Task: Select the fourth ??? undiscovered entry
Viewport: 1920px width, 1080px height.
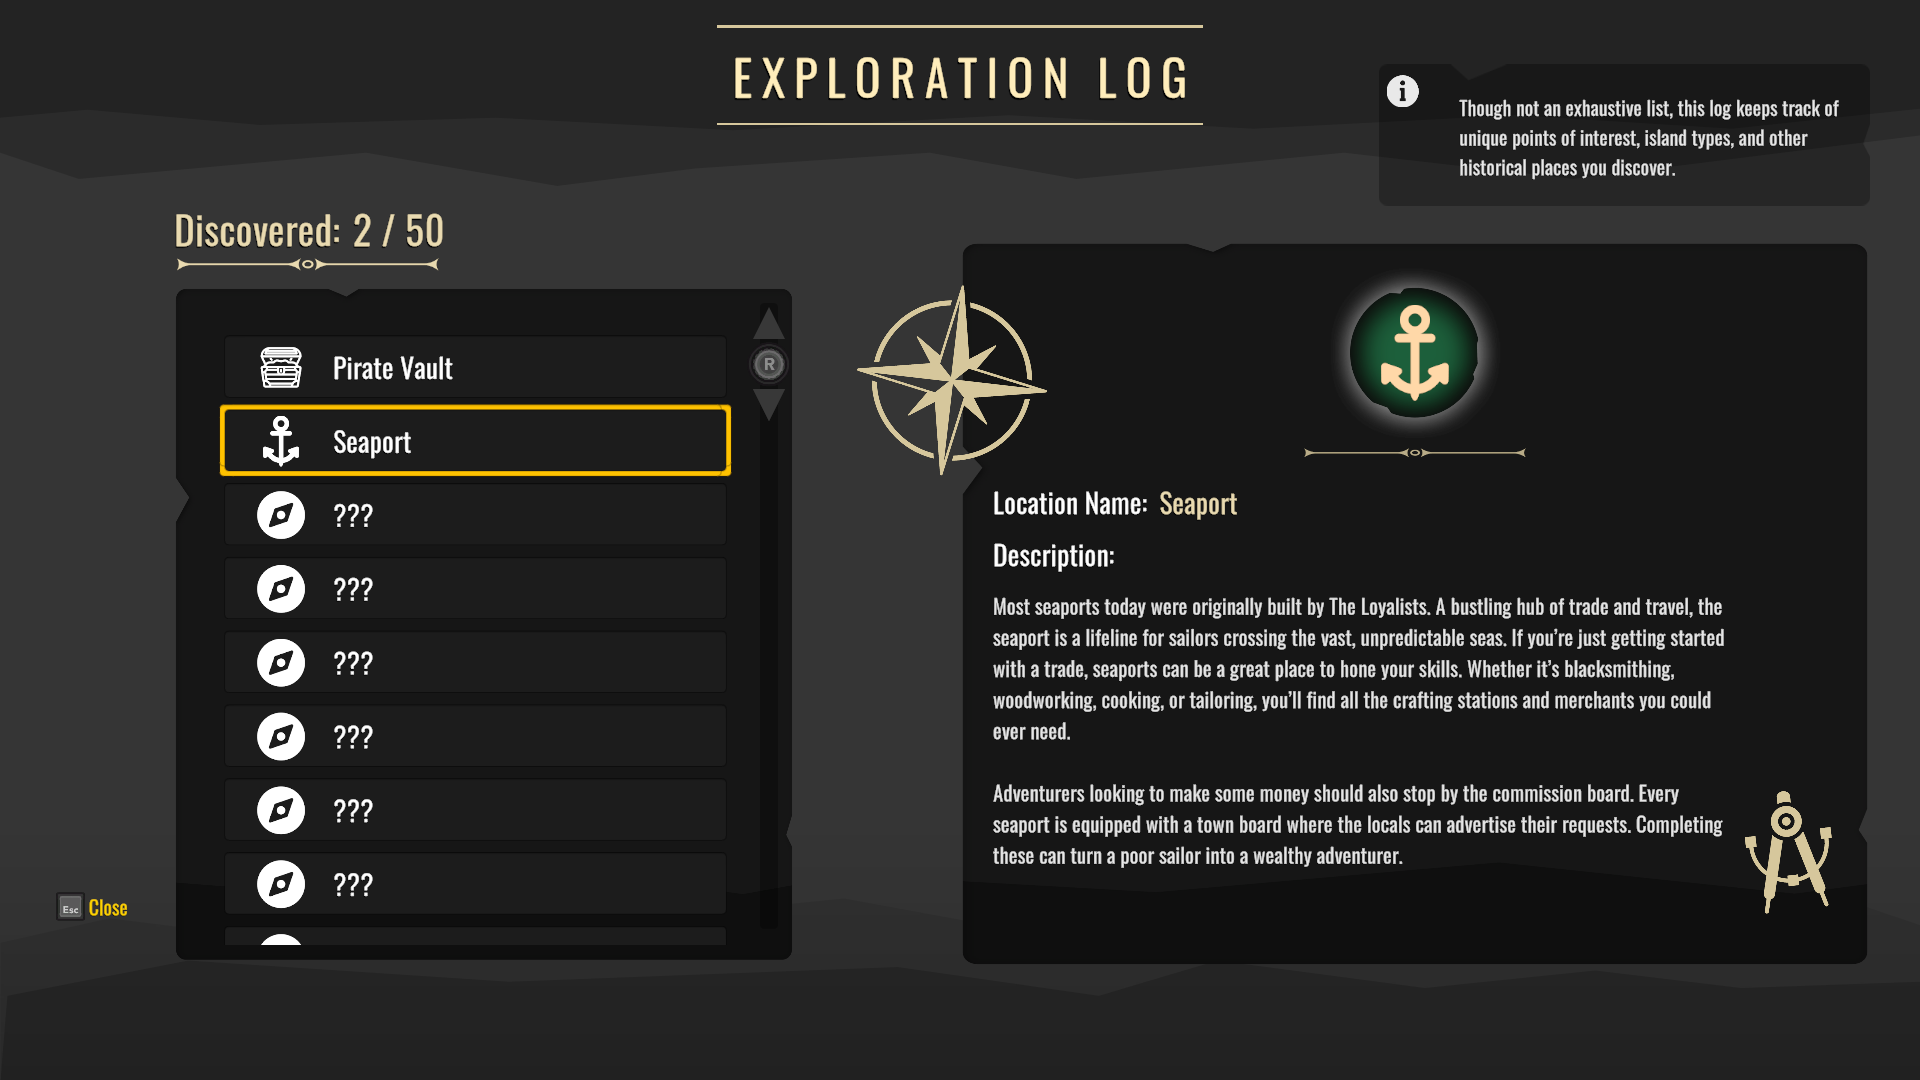Action: coord(475,737)
